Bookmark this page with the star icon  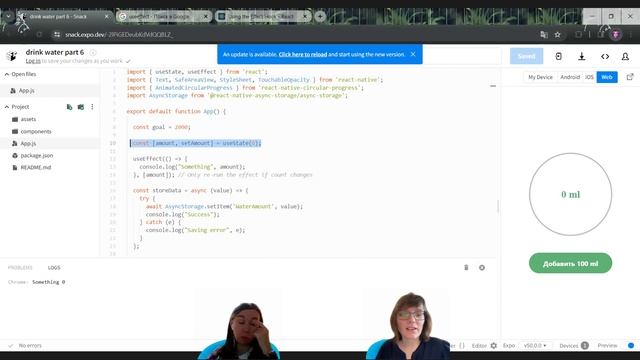(x=558, y=35)
